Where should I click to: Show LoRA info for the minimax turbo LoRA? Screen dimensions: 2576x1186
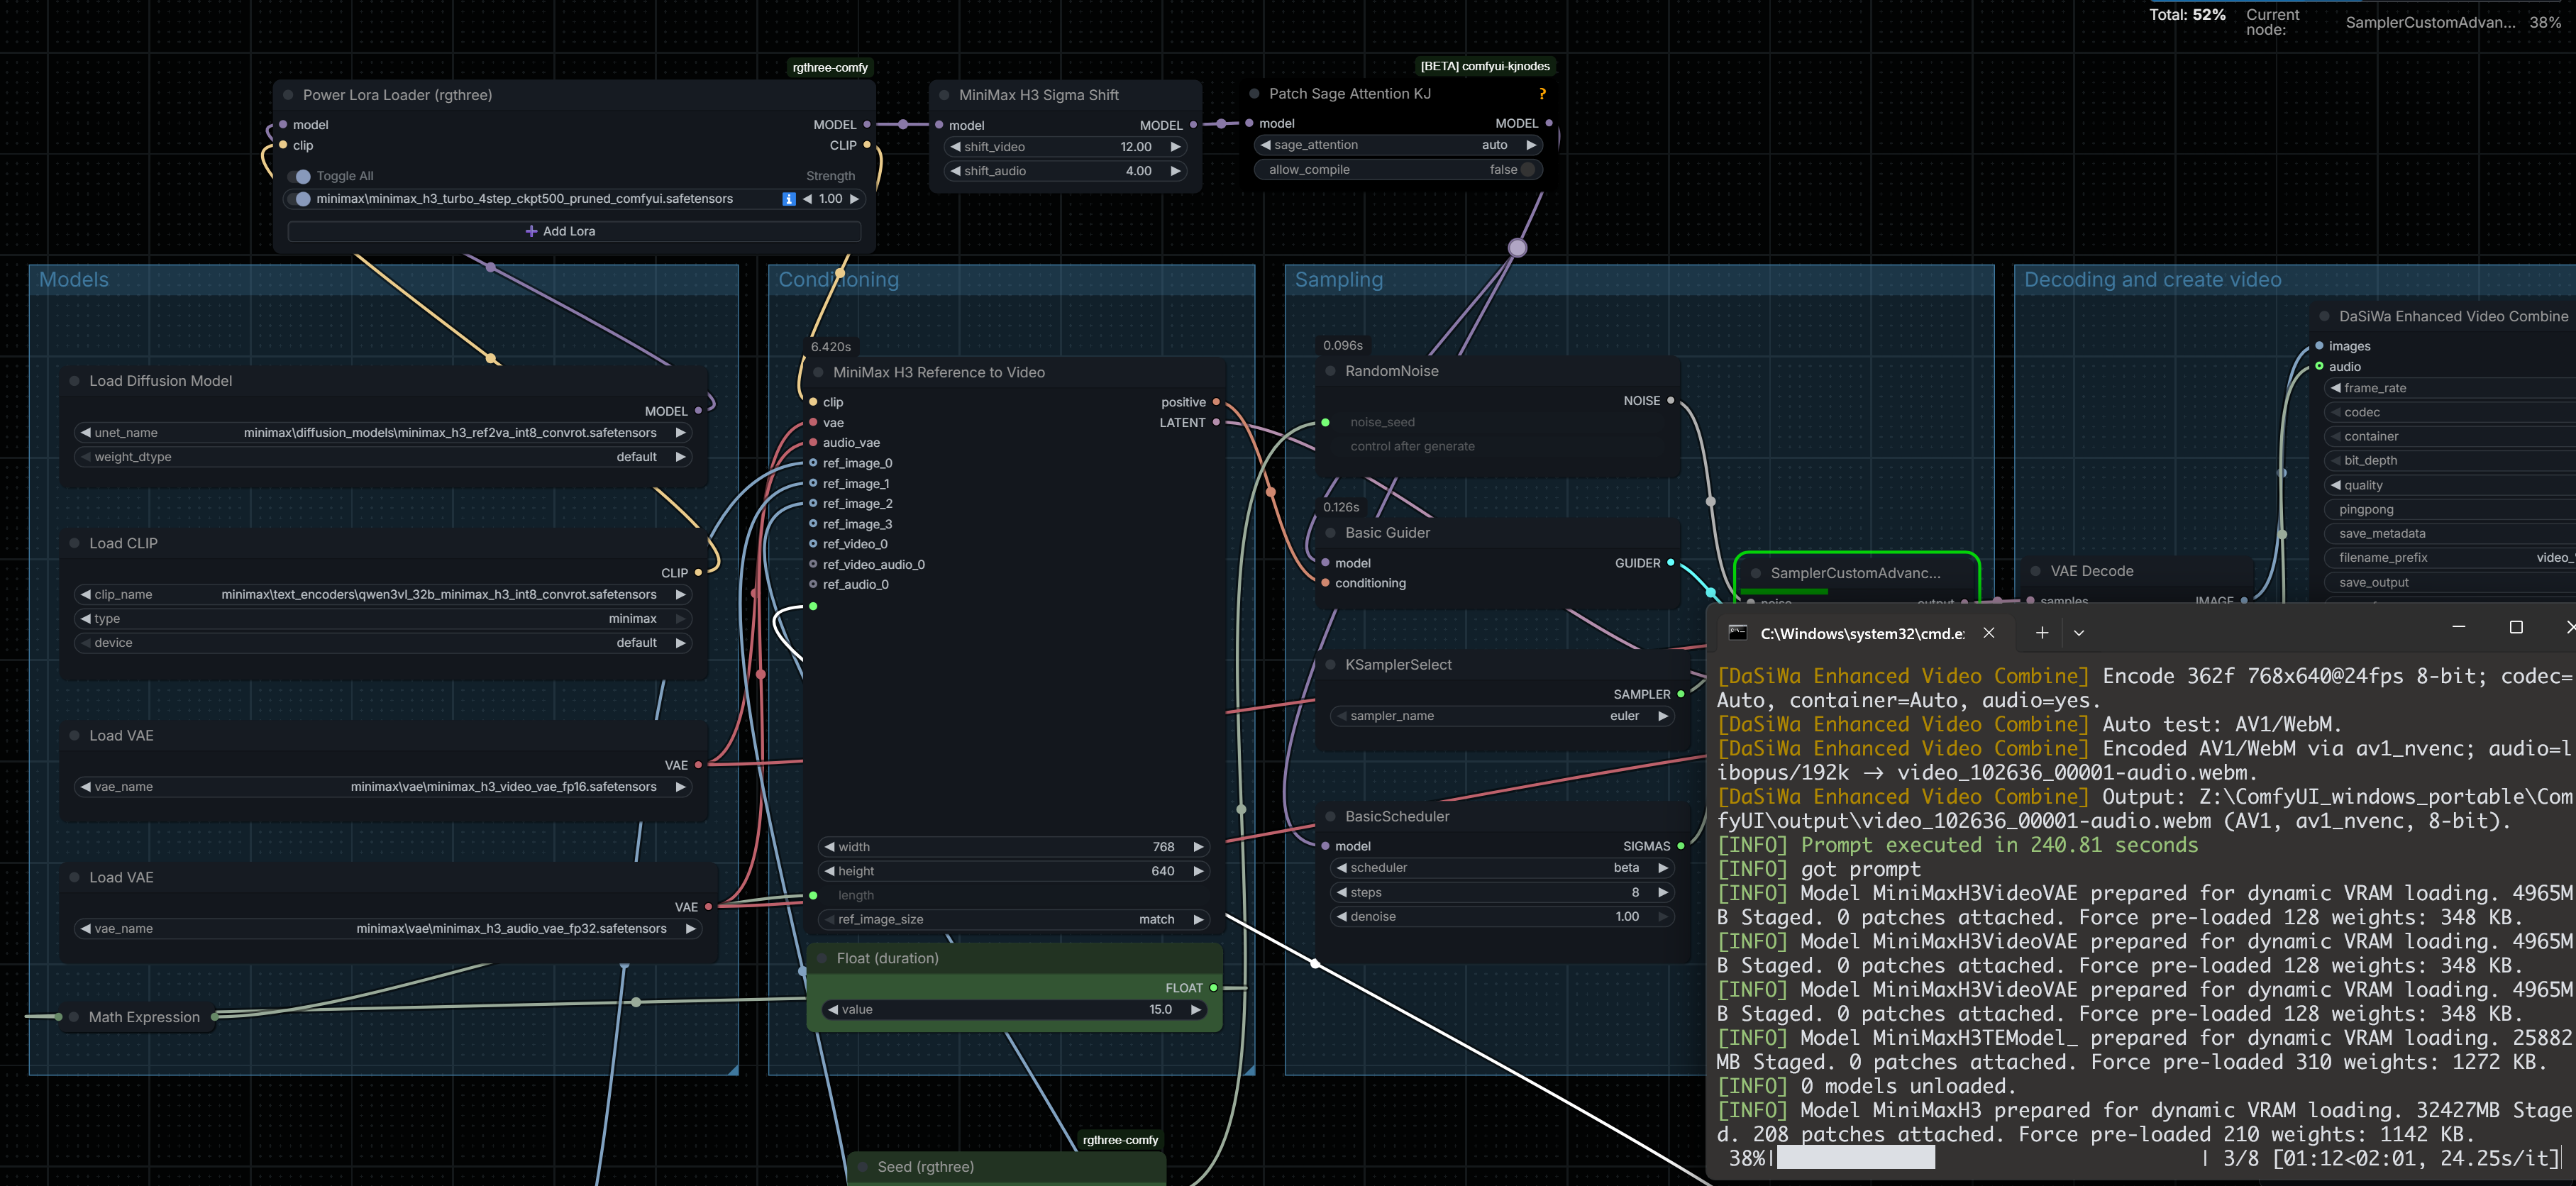(789, 199)
